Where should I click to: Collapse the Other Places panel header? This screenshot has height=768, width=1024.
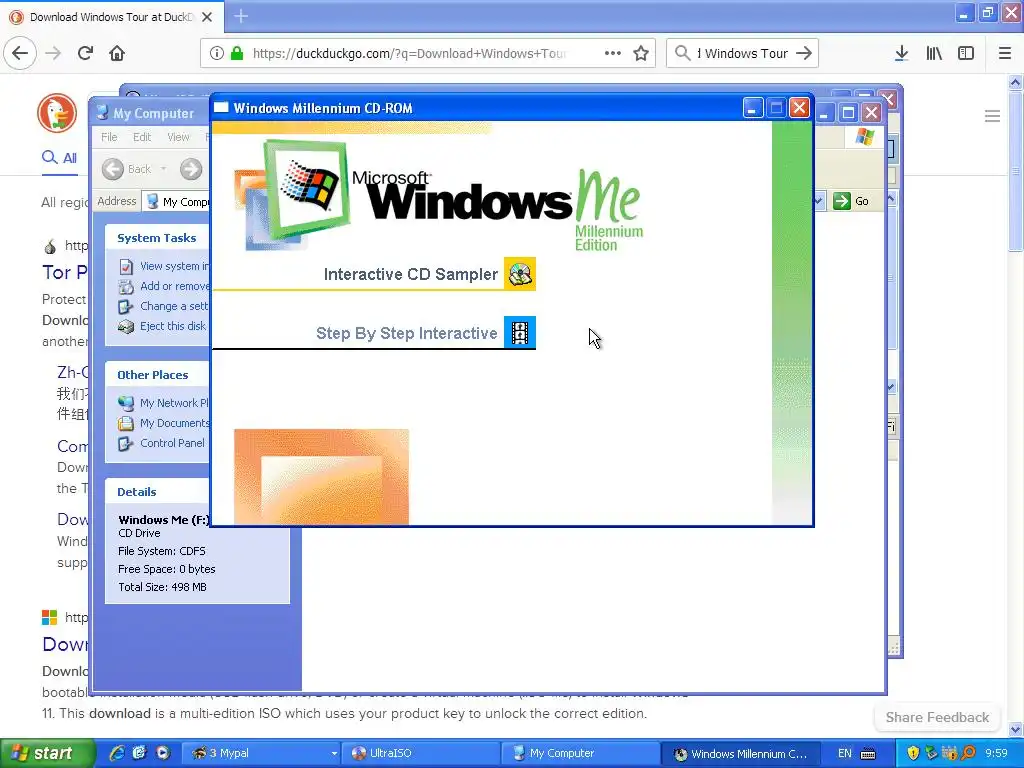[157, 375]
